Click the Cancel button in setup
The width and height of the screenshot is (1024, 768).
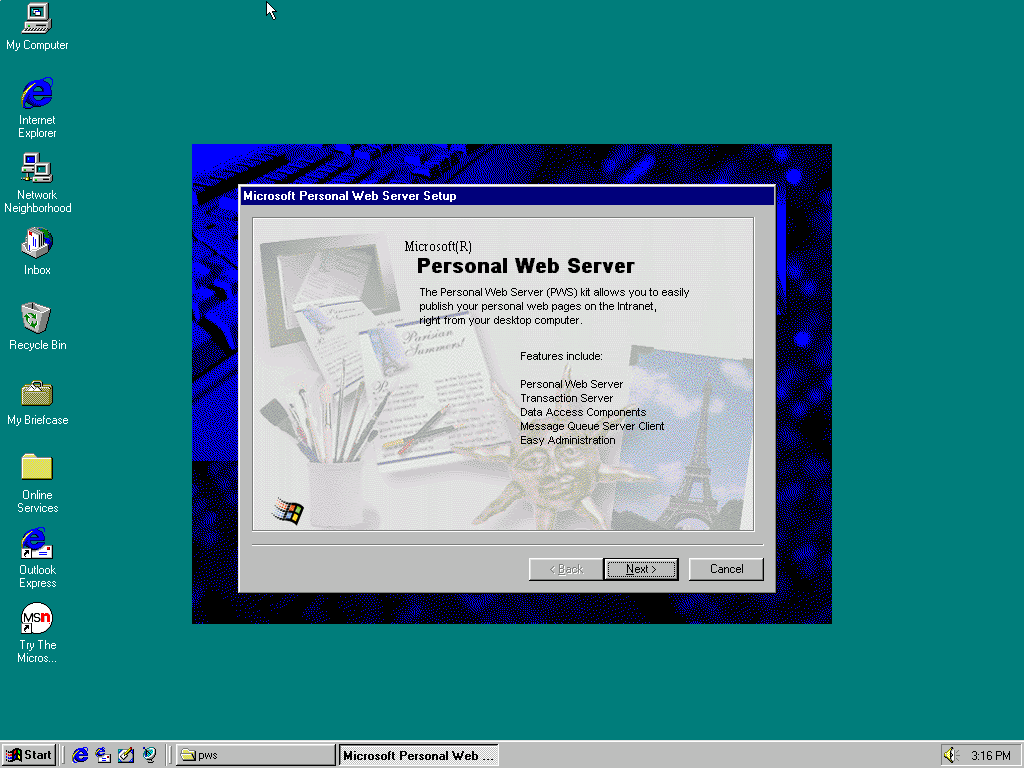726,569
